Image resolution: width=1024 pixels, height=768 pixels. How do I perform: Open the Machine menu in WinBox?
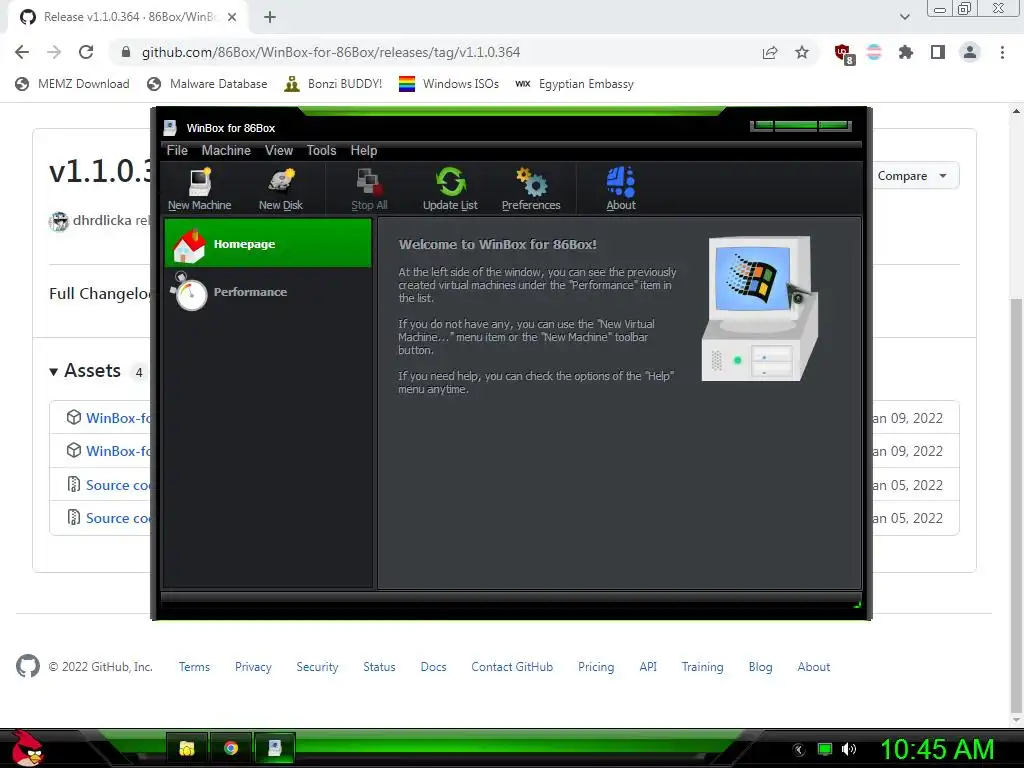226,150
